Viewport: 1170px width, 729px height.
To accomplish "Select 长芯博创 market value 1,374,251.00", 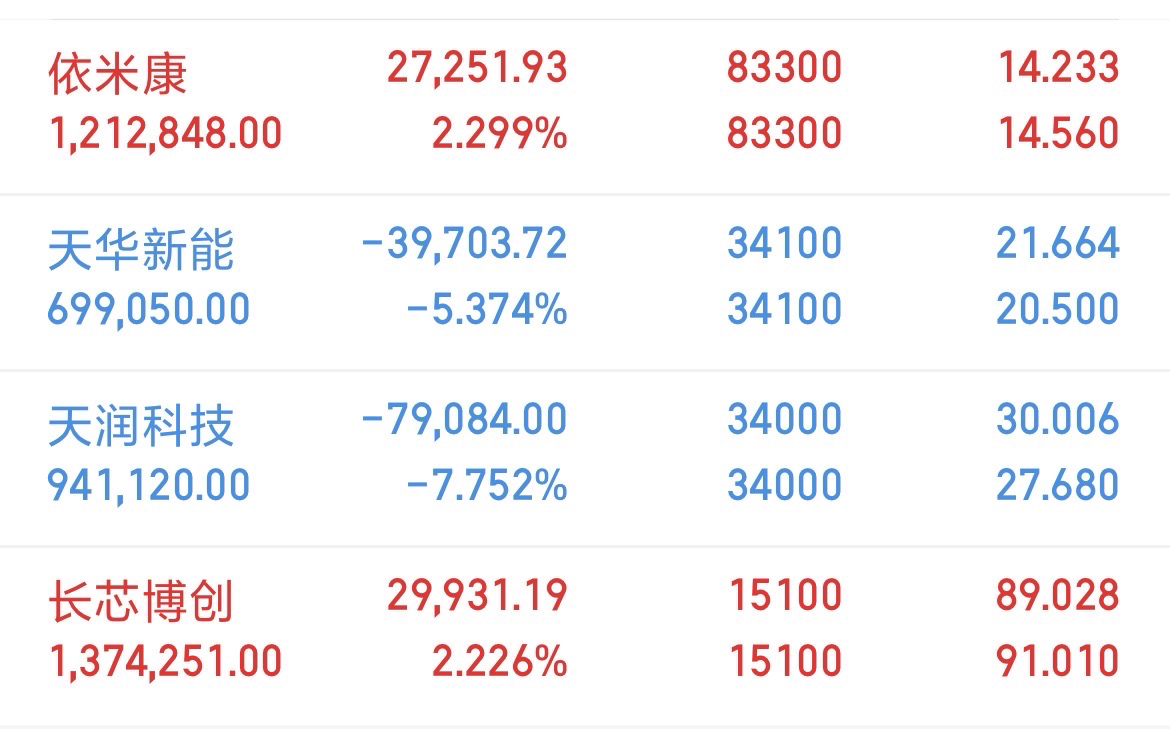I will click(x=165, y=662).
